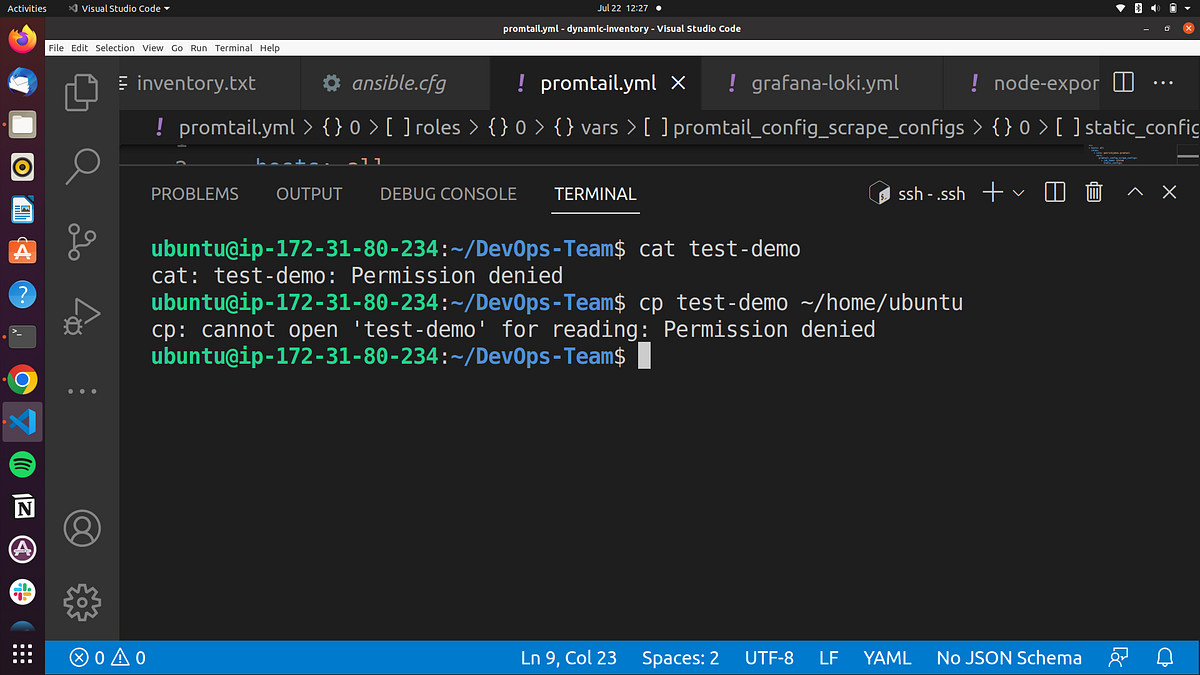1200x675 pixels.
Task: Change indentation via Spaces: 2
Action: tap(680, 658)
